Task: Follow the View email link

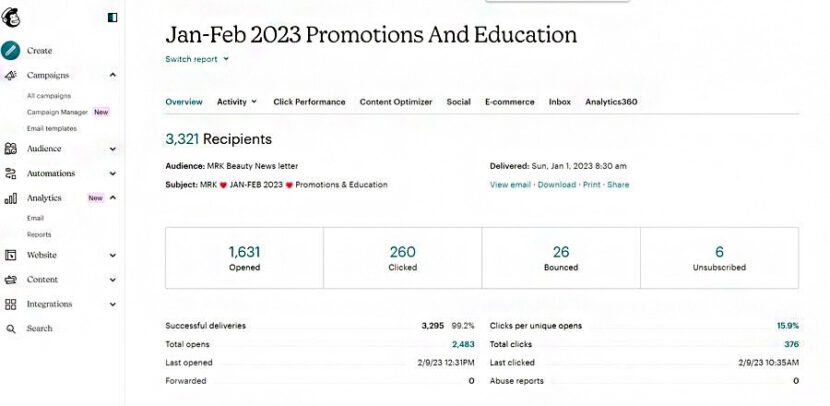Action: (x=510, y=185)
